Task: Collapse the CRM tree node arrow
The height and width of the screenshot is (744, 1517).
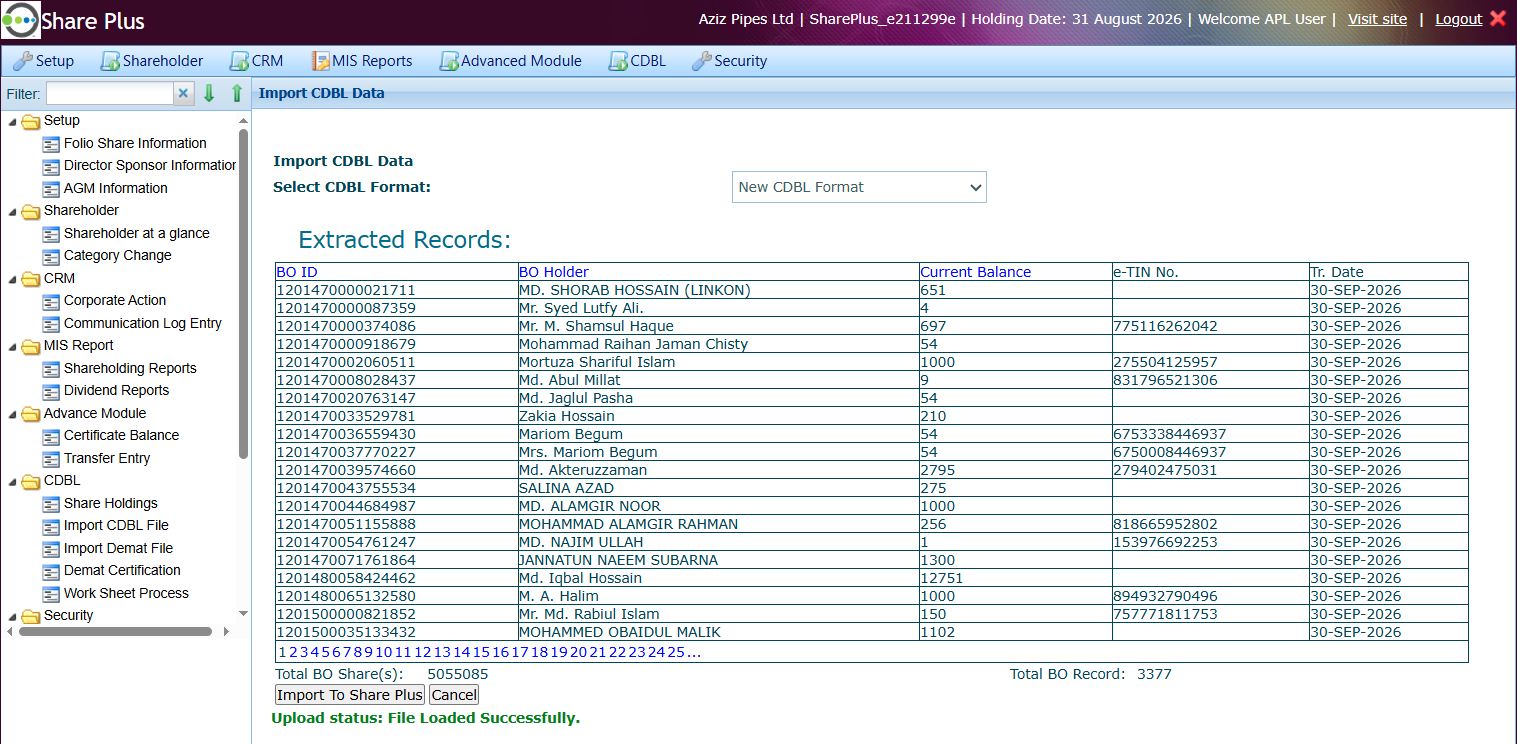Action: click(x=13, y=279)
